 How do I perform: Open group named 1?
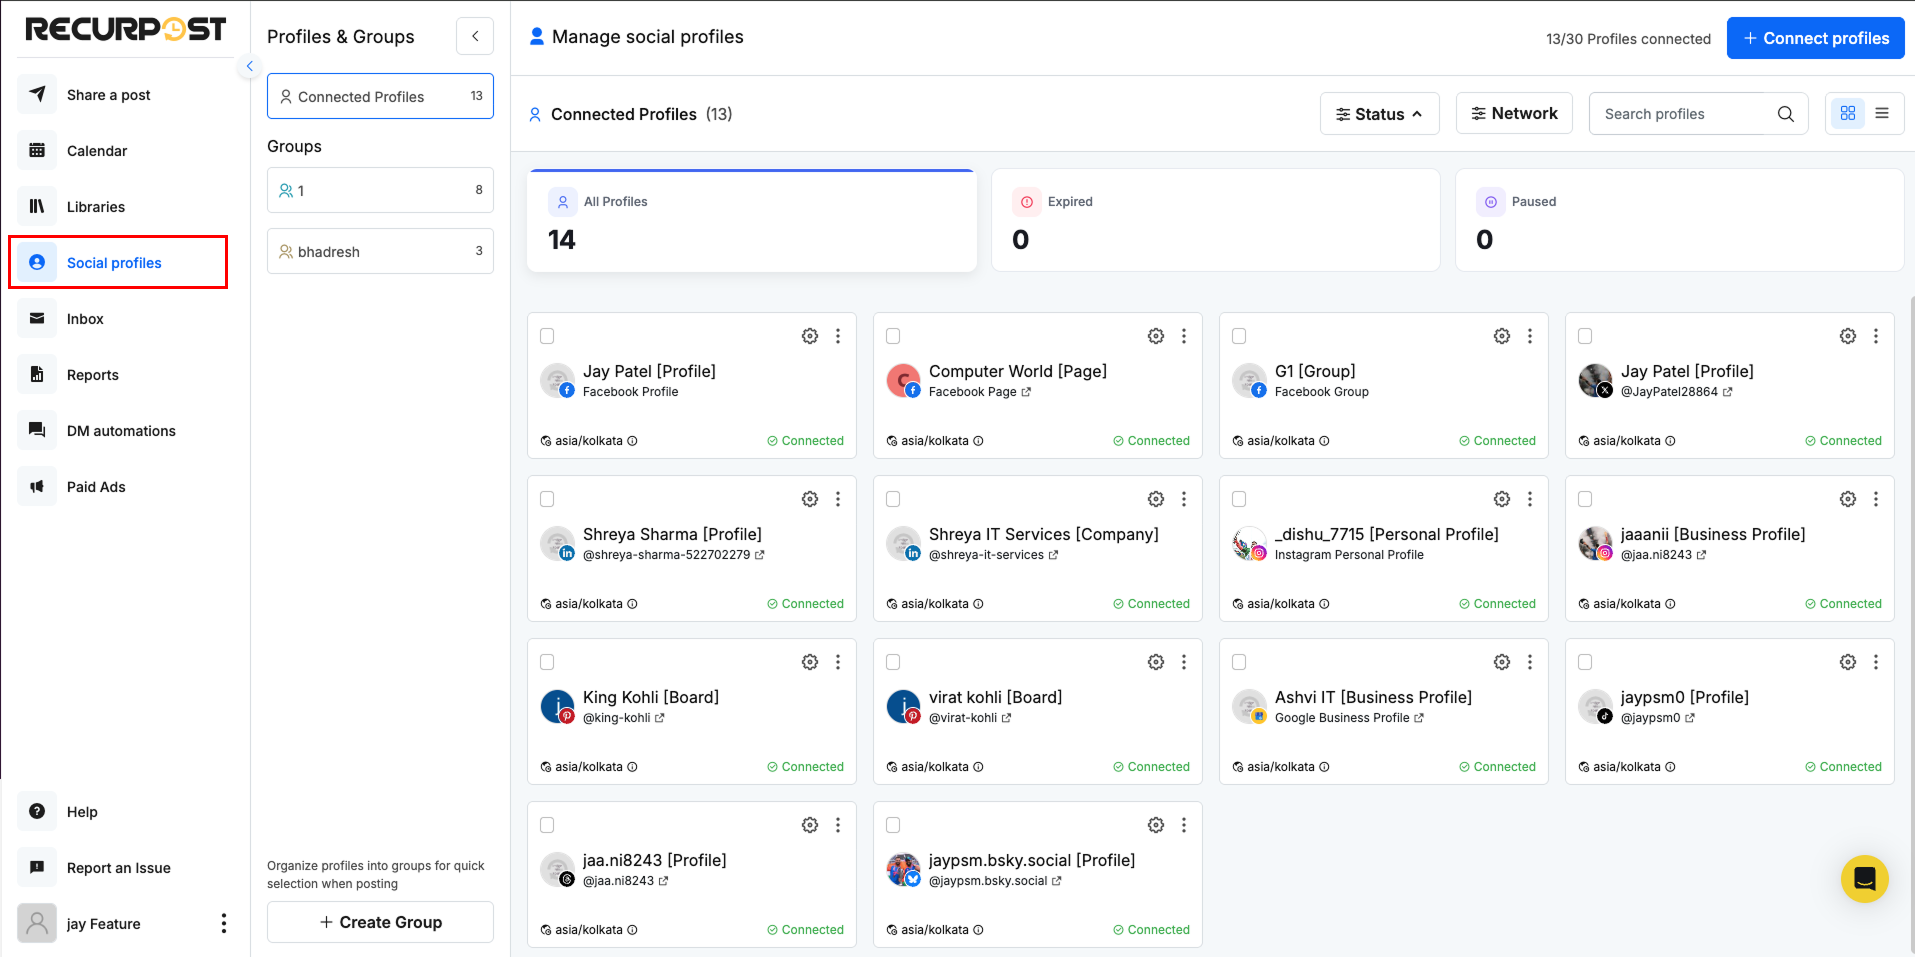click(380, 190)
